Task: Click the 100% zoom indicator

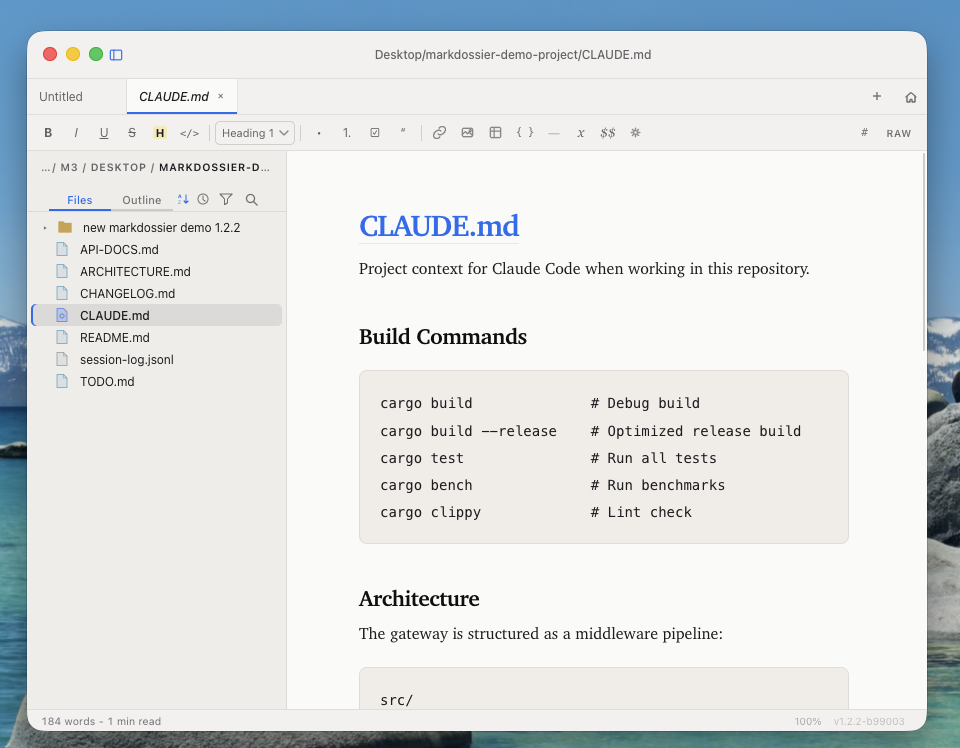Action: [808, 722]
